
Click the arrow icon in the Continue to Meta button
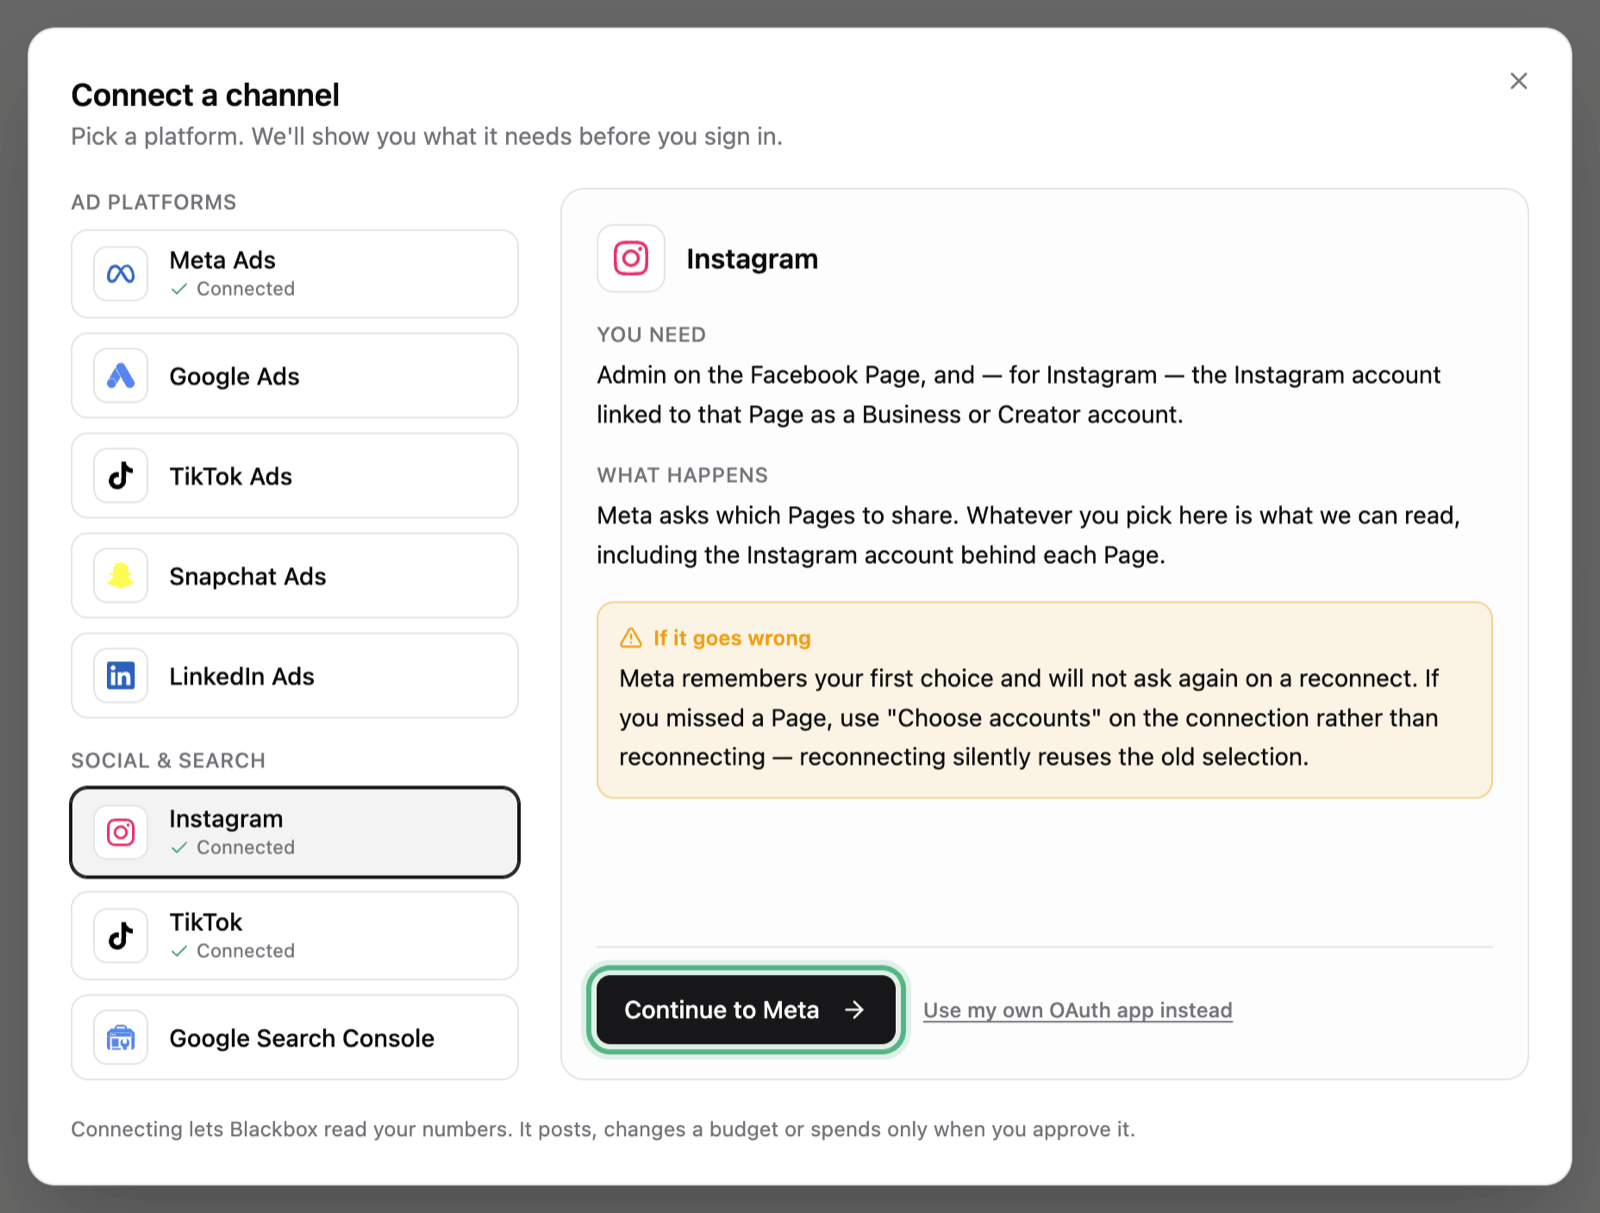854,1010
